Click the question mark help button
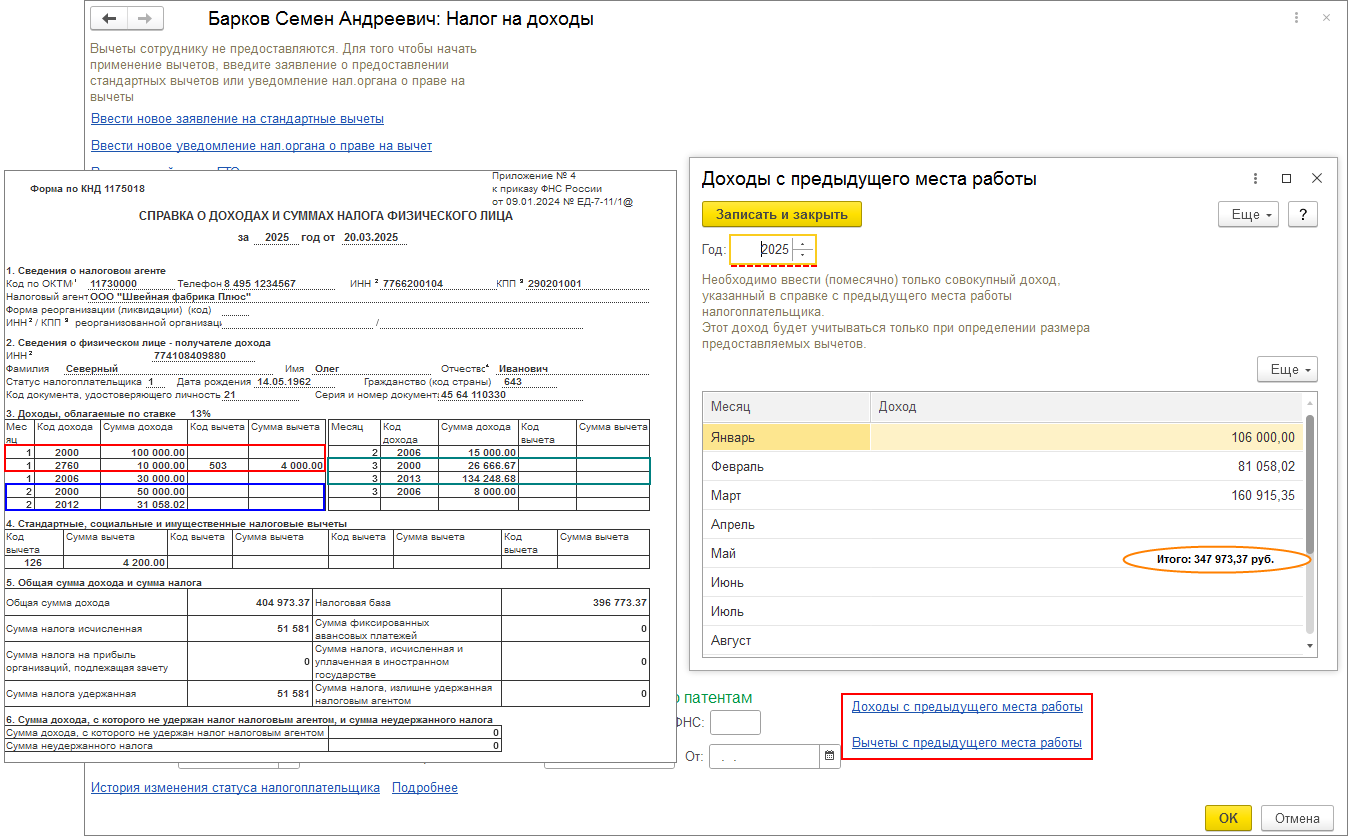The width and height of the screenshot is (1348, 836). pyautogui.click(x=1303, y=214)
